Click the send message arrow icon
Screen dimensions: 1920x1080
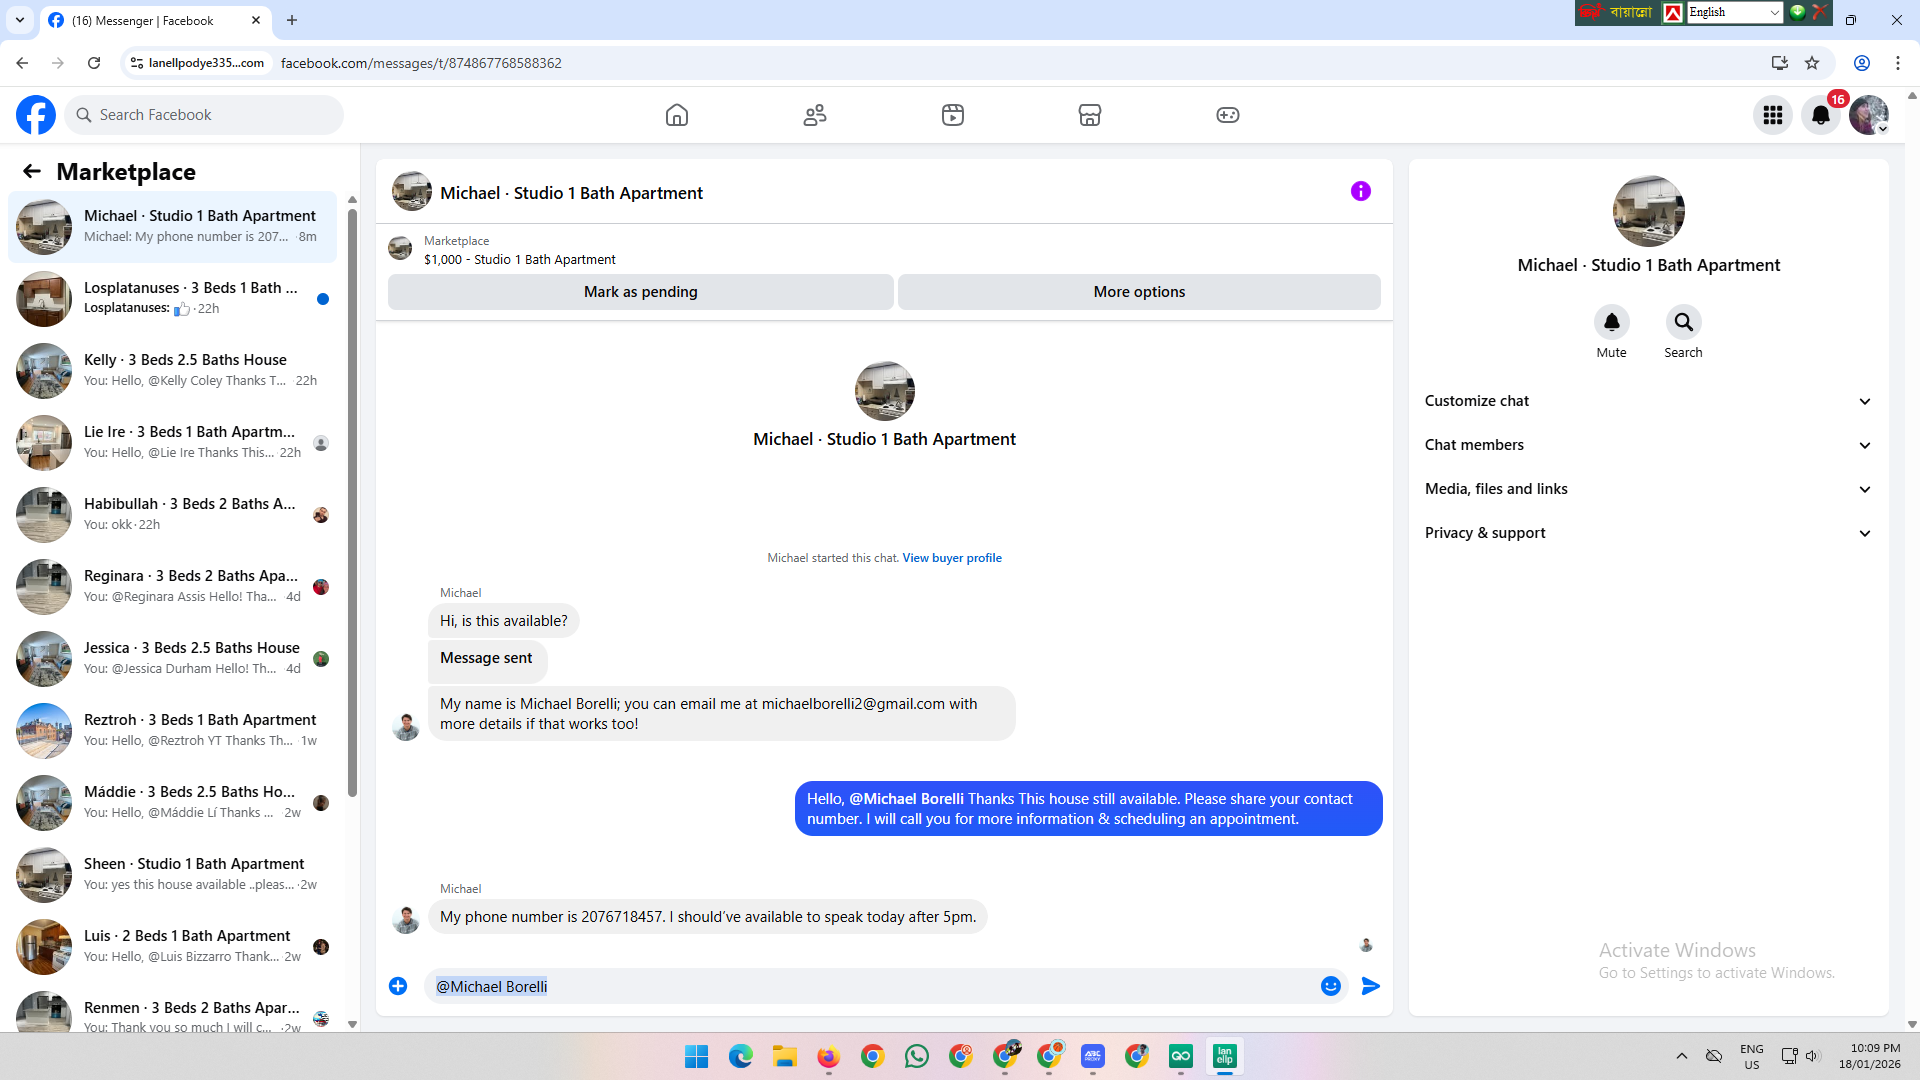(1371, 986)
